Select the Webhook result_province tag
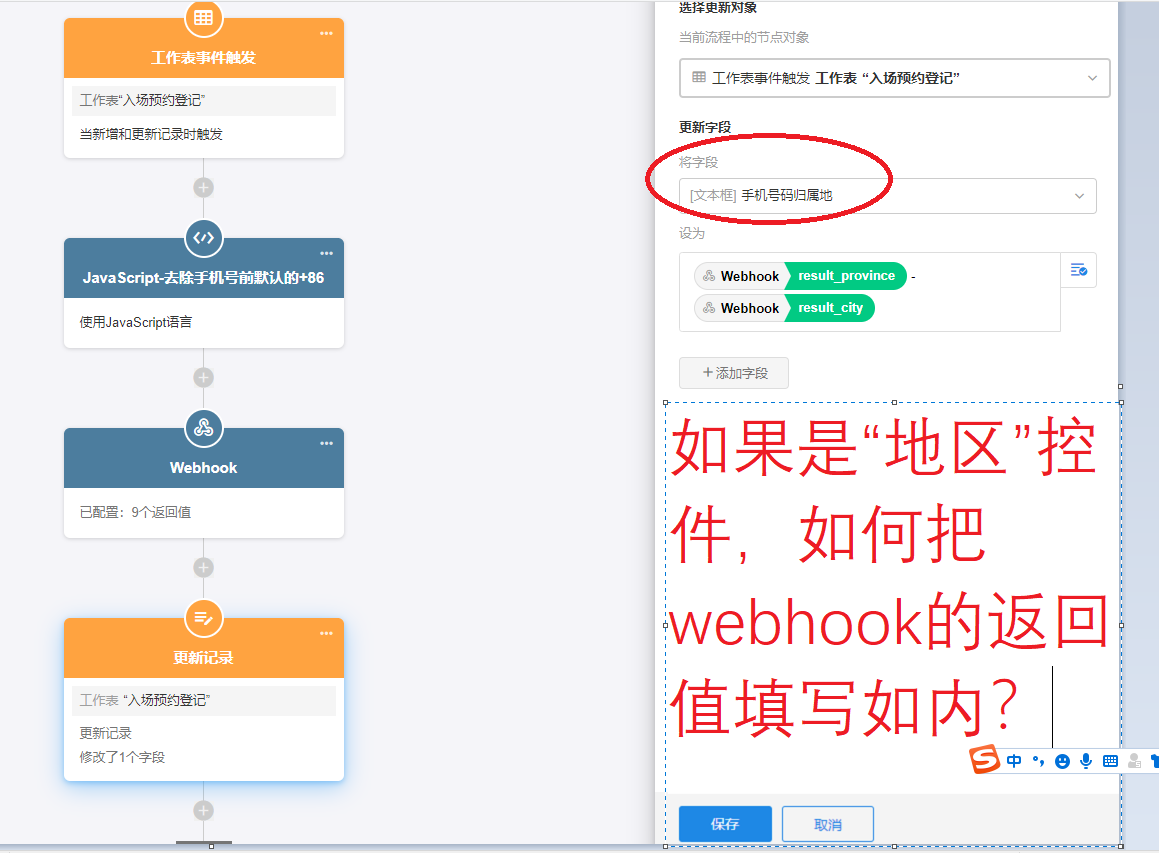Viewport: 1159px width, 853px height. [x=801, y=276]
